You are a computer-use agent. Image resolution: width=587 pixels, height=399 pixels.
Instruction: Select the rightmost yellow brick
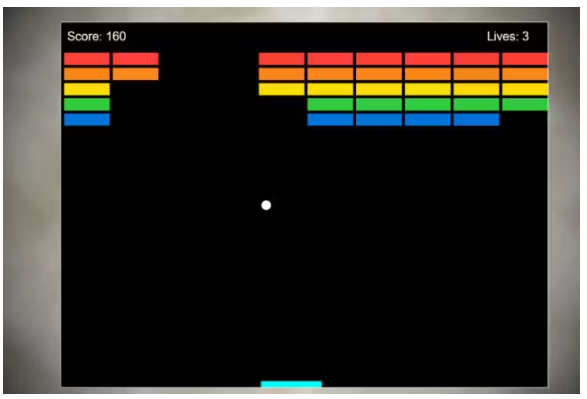(x=525, y=89)
